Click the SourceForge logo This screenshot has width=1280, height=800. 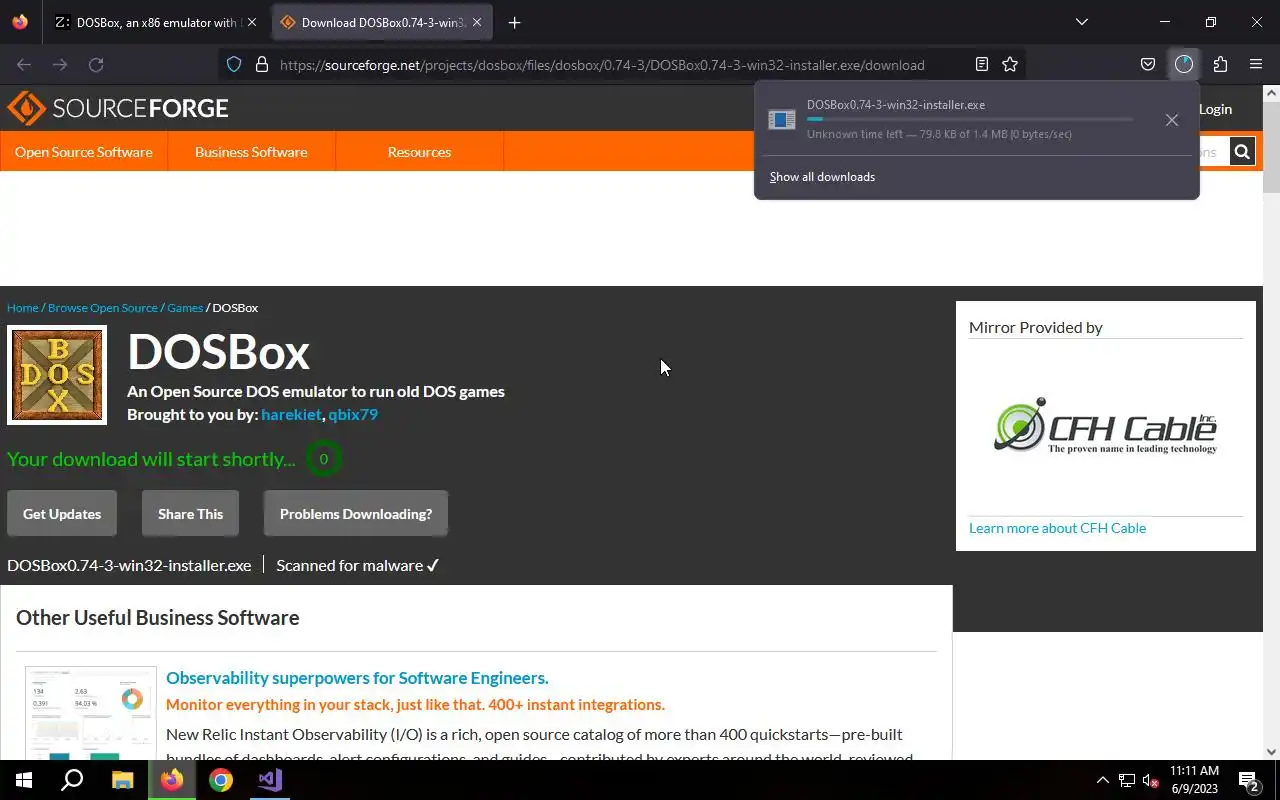pos(118,108)
